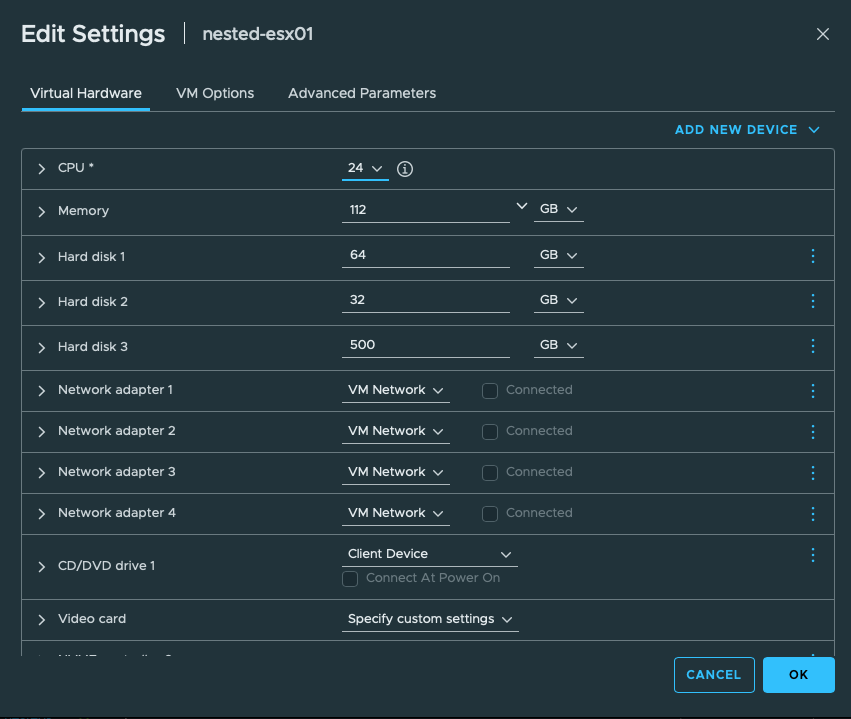Change Hard disk 2 unit GB dropdown
Image resolution: width=851 pixels, height=719 pixels.
pyautogui.click(x=558, y=300)
